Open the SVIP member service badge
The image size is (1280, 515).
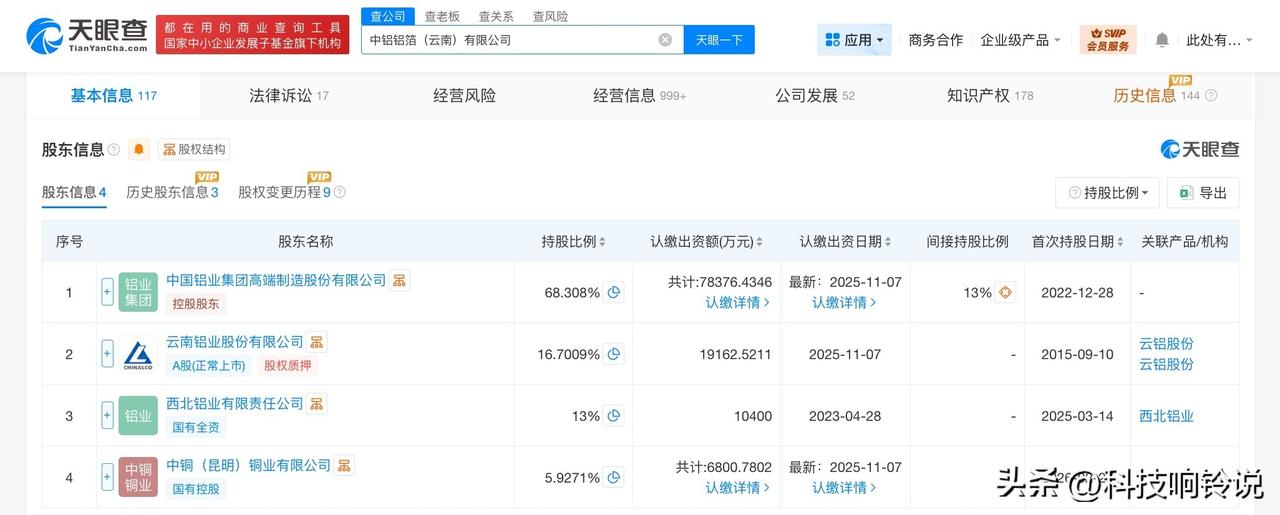point(1108,40)
